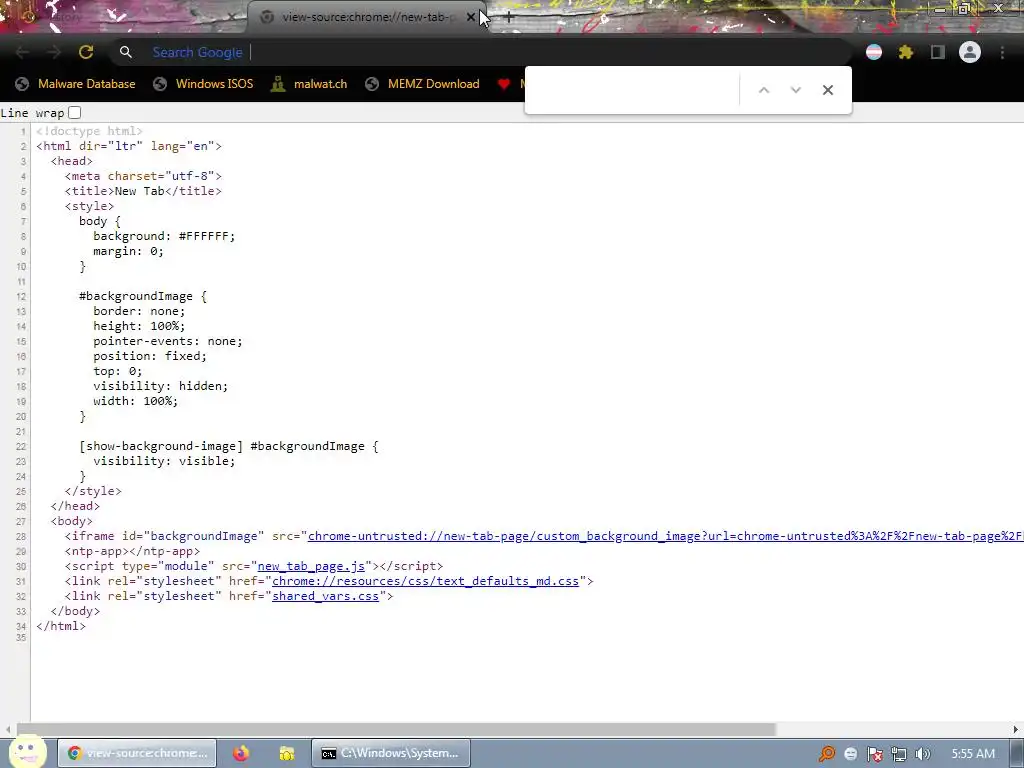Click the line 'position: fixed;'
This screenshot has width=1024, height=768.
coord(150,357)
